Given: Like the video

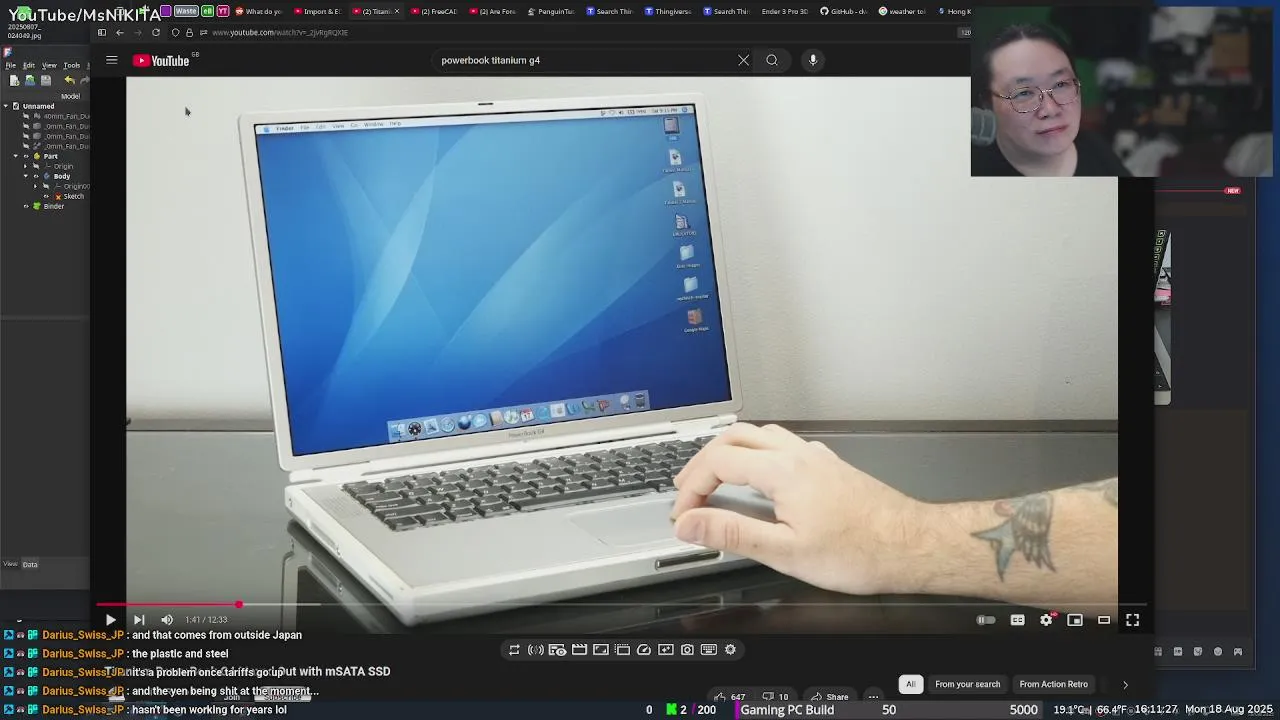Looking at the screenshot, I should coord(729,697).
